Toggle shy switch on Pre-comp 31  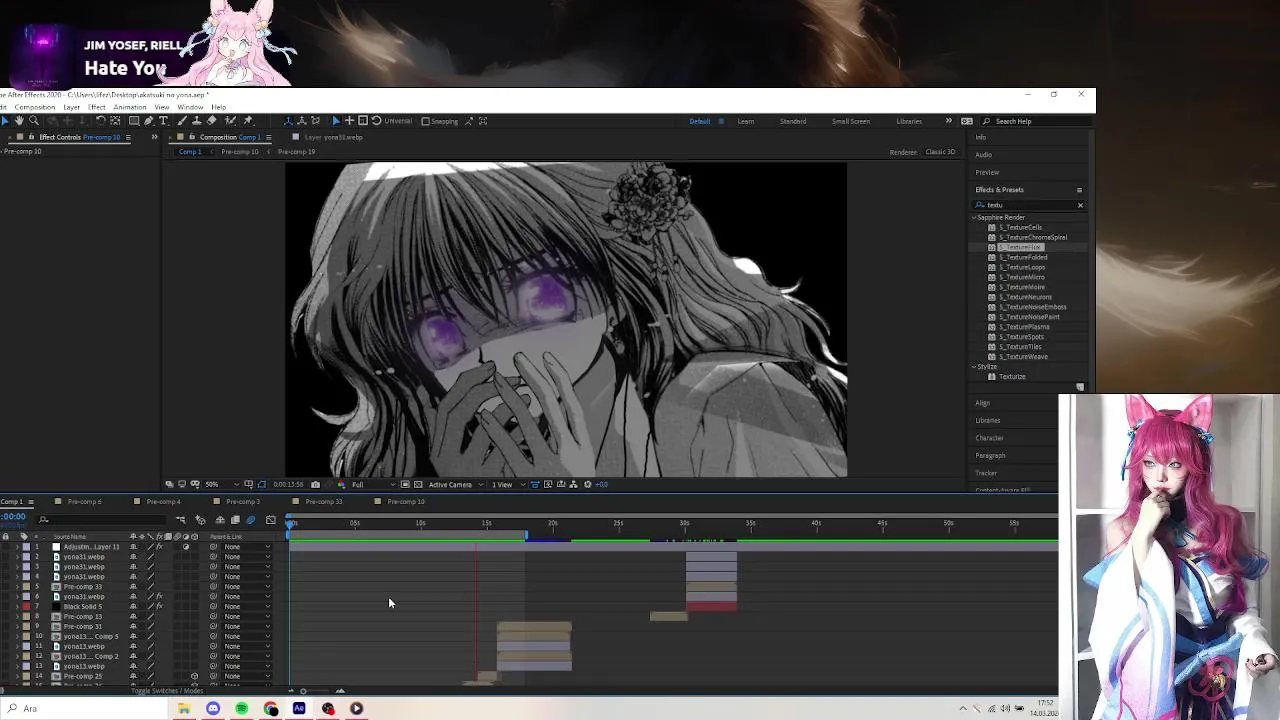(x=133, y=626)
